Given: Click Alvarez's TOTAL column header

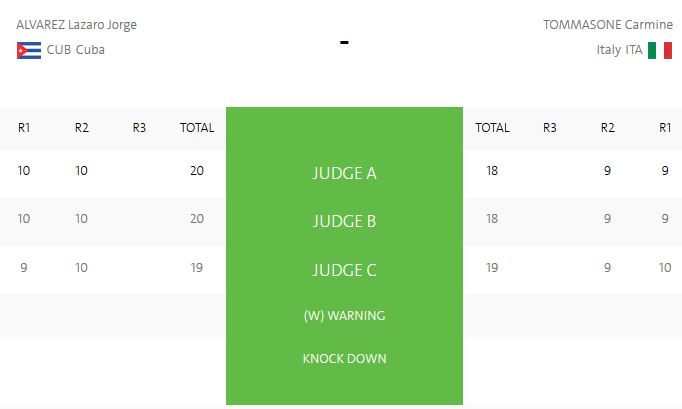Looking at the screenshot, I should point(197,128).
